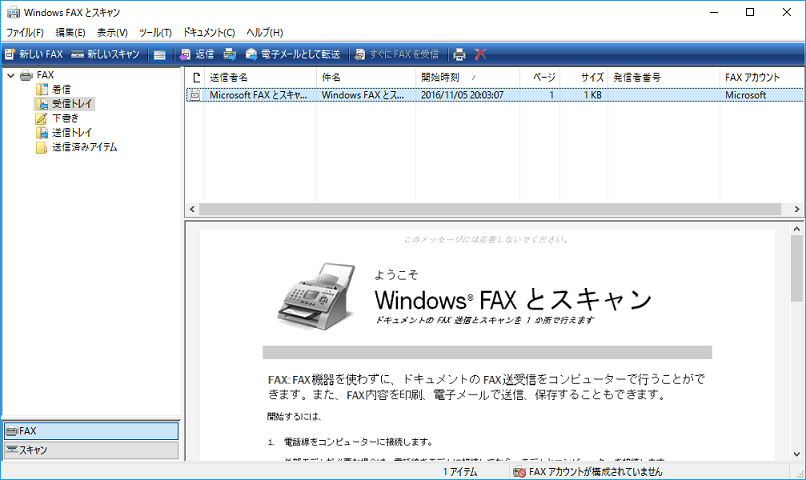Viewport: 806px width, 480px height.
Task: Select the Microsoft FAX とスキャン message row
Action: [x=494, y=95]
